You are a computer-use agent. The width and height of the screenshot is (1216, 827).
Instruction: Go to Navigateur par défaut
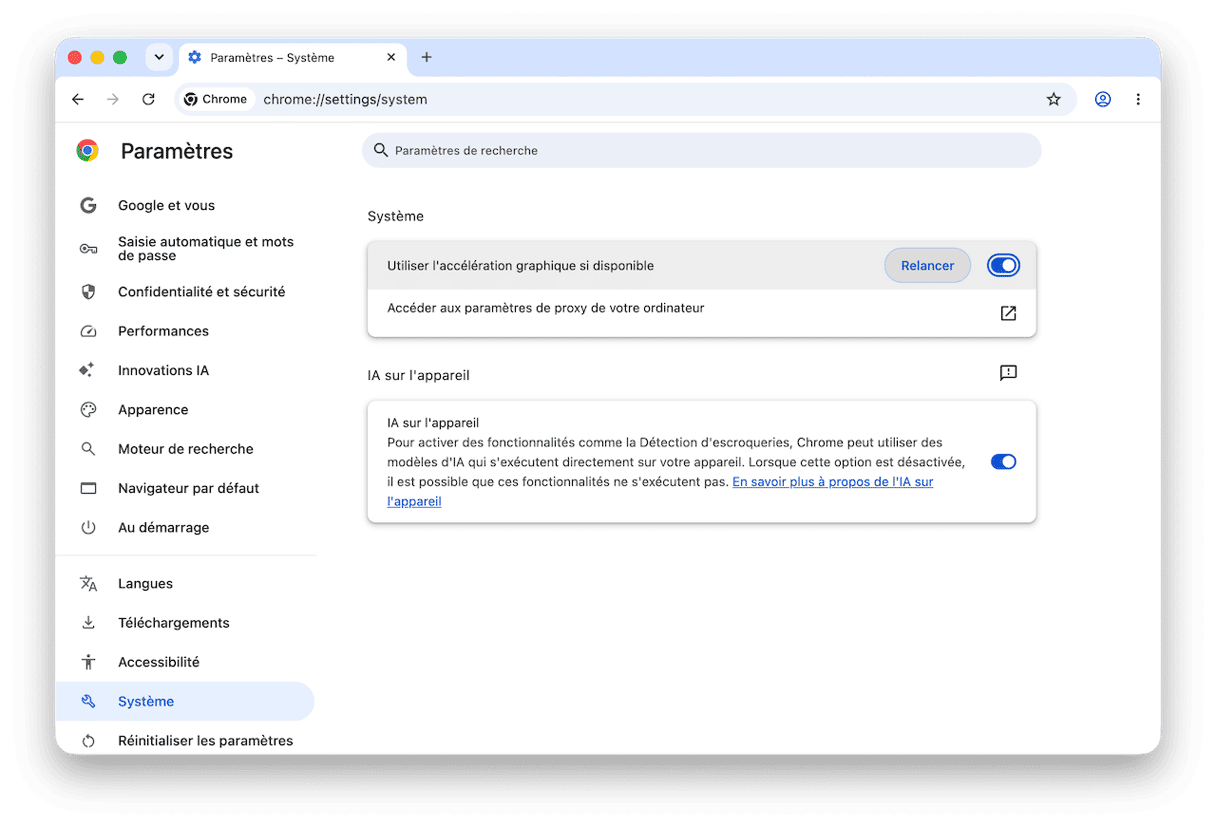click(x=185, y=488)
